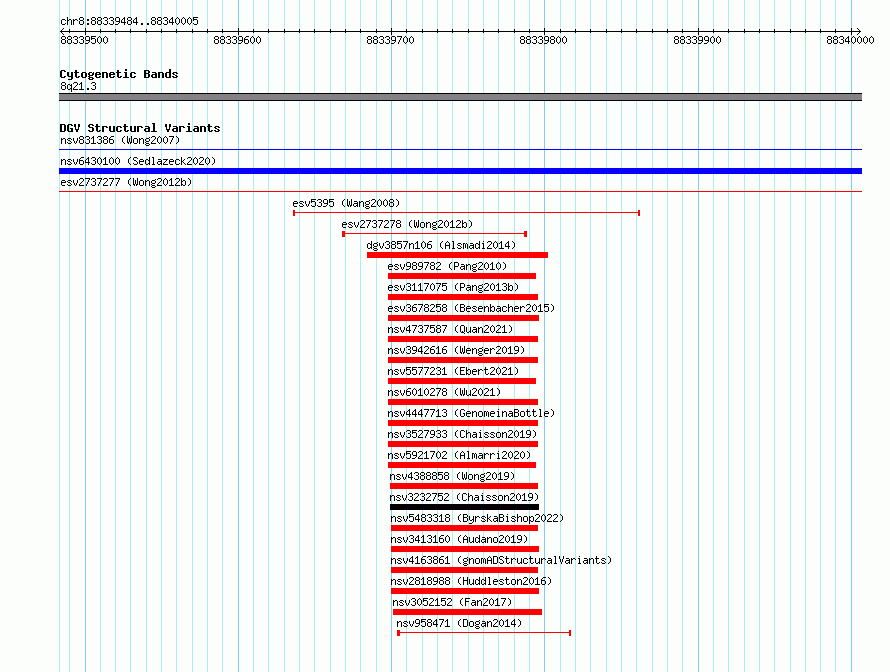890x672 pixels.
Task: Open variant nsv5921702 (Almarri2020) label
Action: (x=459, y=455)
